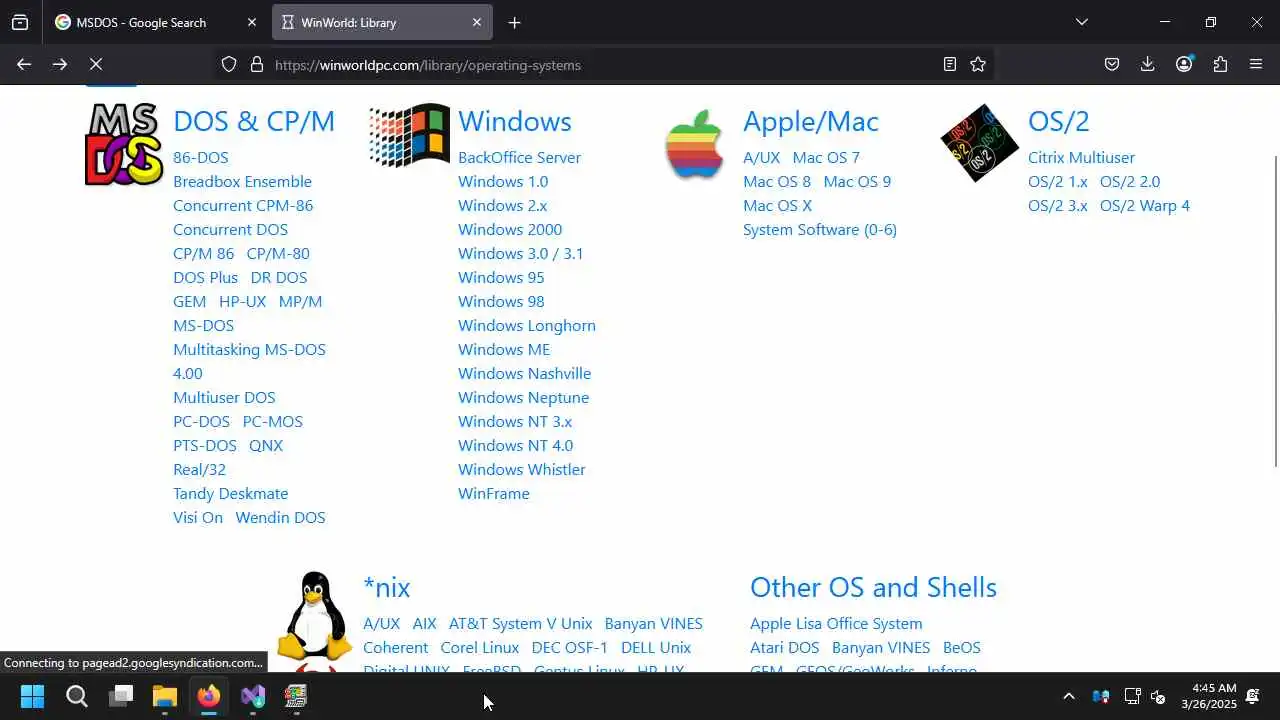The image size is (1280, 720).
Task: Open the Firefox extensions puzzle icon
Action: pyautogui.click(x=1220, y=64)
